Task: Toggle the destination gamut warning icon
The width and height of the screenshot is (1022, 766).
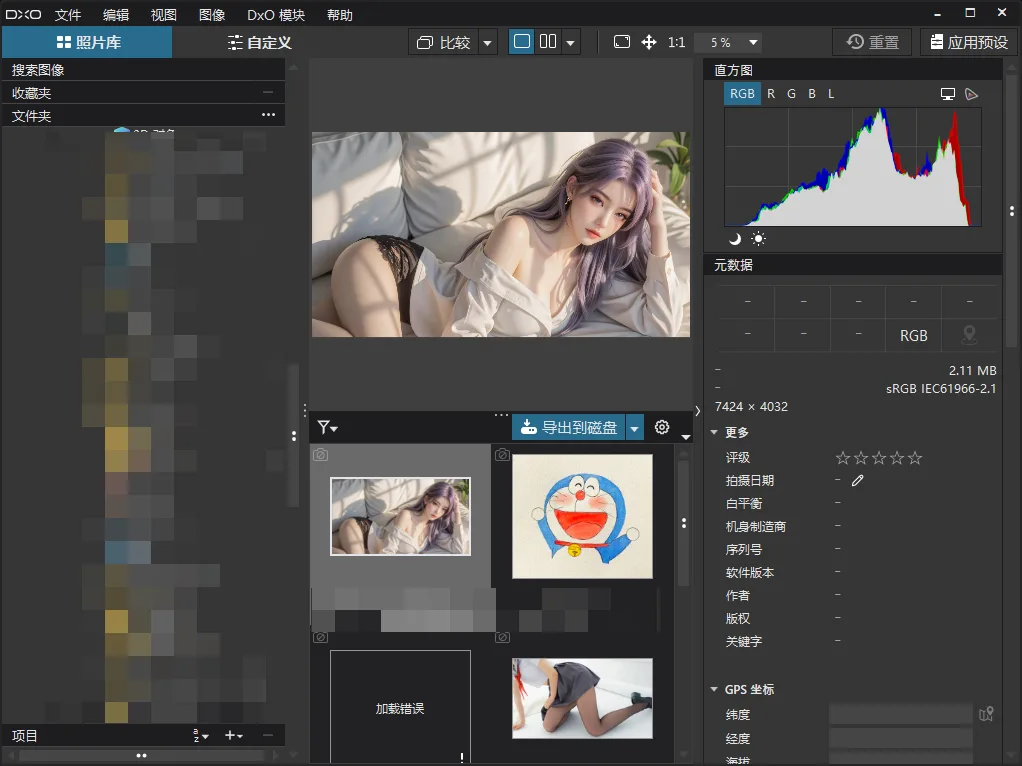Action: pos(971,95)
